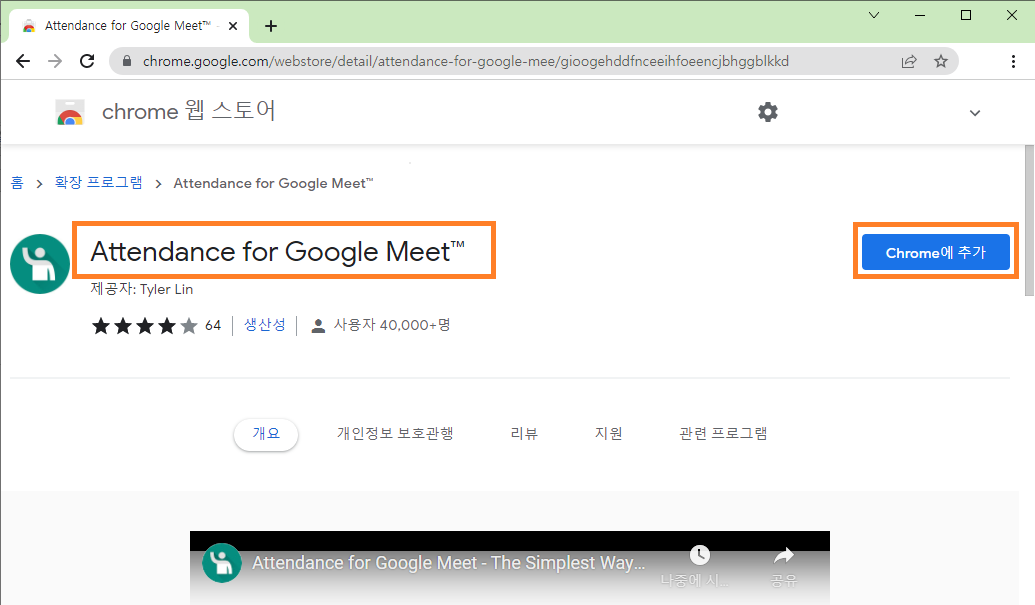Select the 개요 tab

tap(266, 433)
